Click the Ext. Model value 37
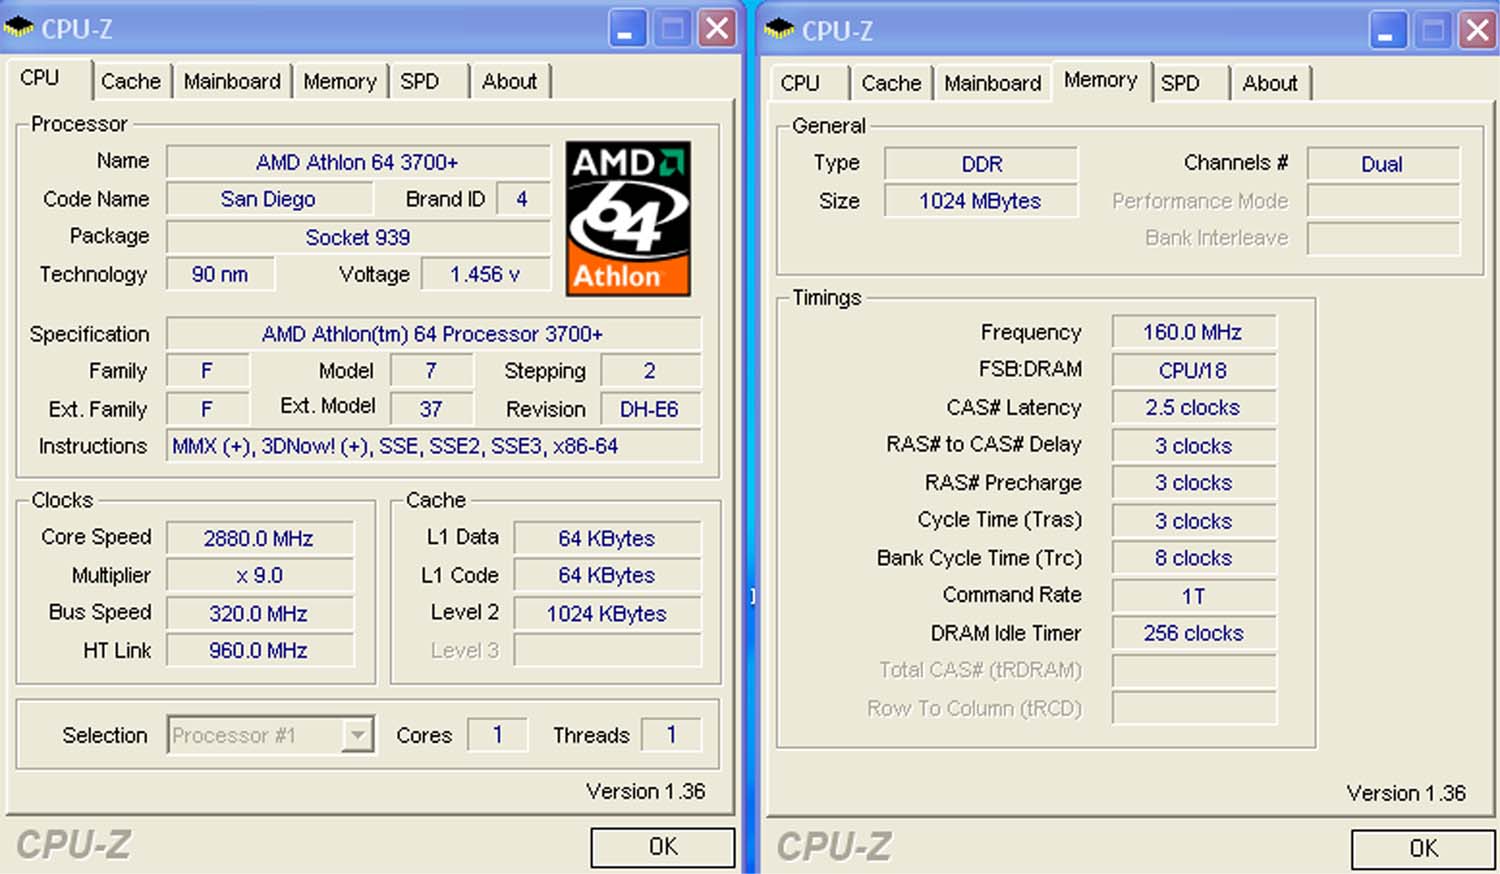Screen dimensions: 1500x874 pyautogui.click(x=431, y=409)
